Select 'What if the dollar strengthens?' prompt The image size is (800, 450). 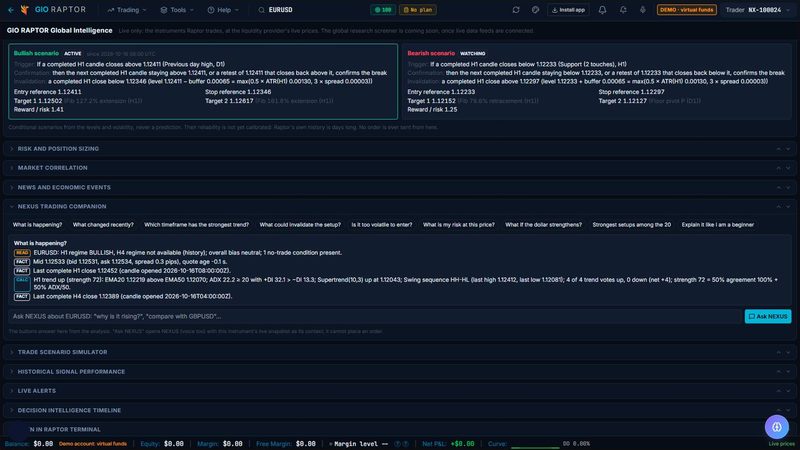pyautogui.click(x=543, y=224)
